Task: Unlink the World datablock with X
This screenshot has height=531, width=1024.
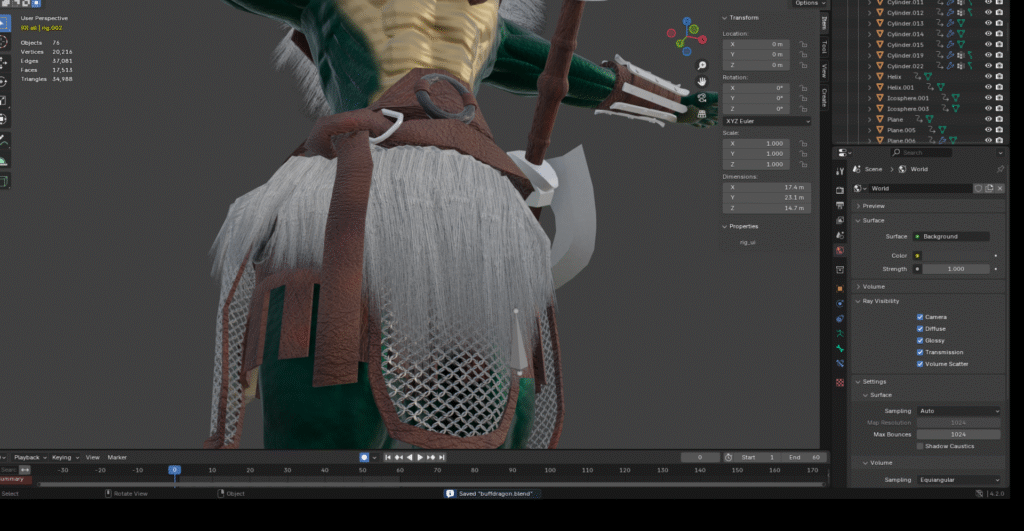Action: pos(999,188)
